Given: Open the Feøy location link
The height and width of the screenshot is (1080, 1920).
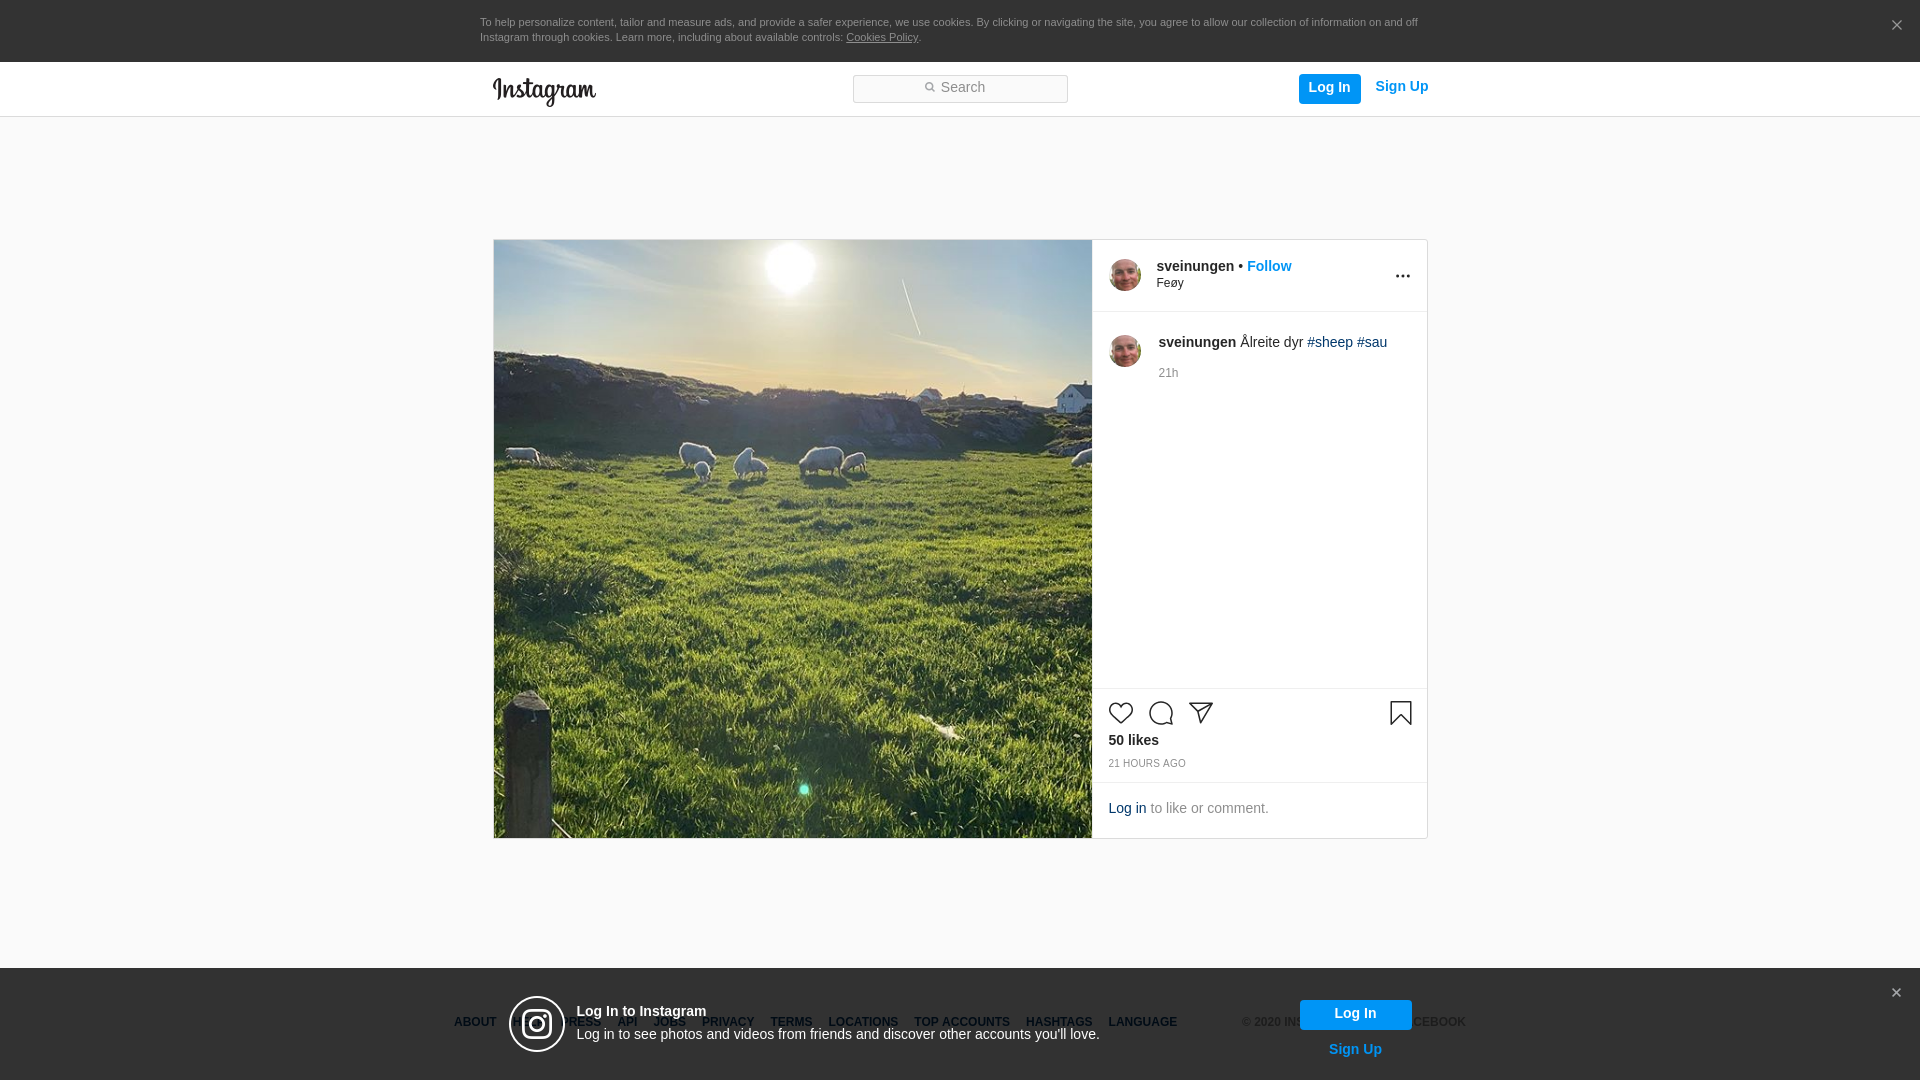Looking at the screenshot, I should (x=1169, y=283).
